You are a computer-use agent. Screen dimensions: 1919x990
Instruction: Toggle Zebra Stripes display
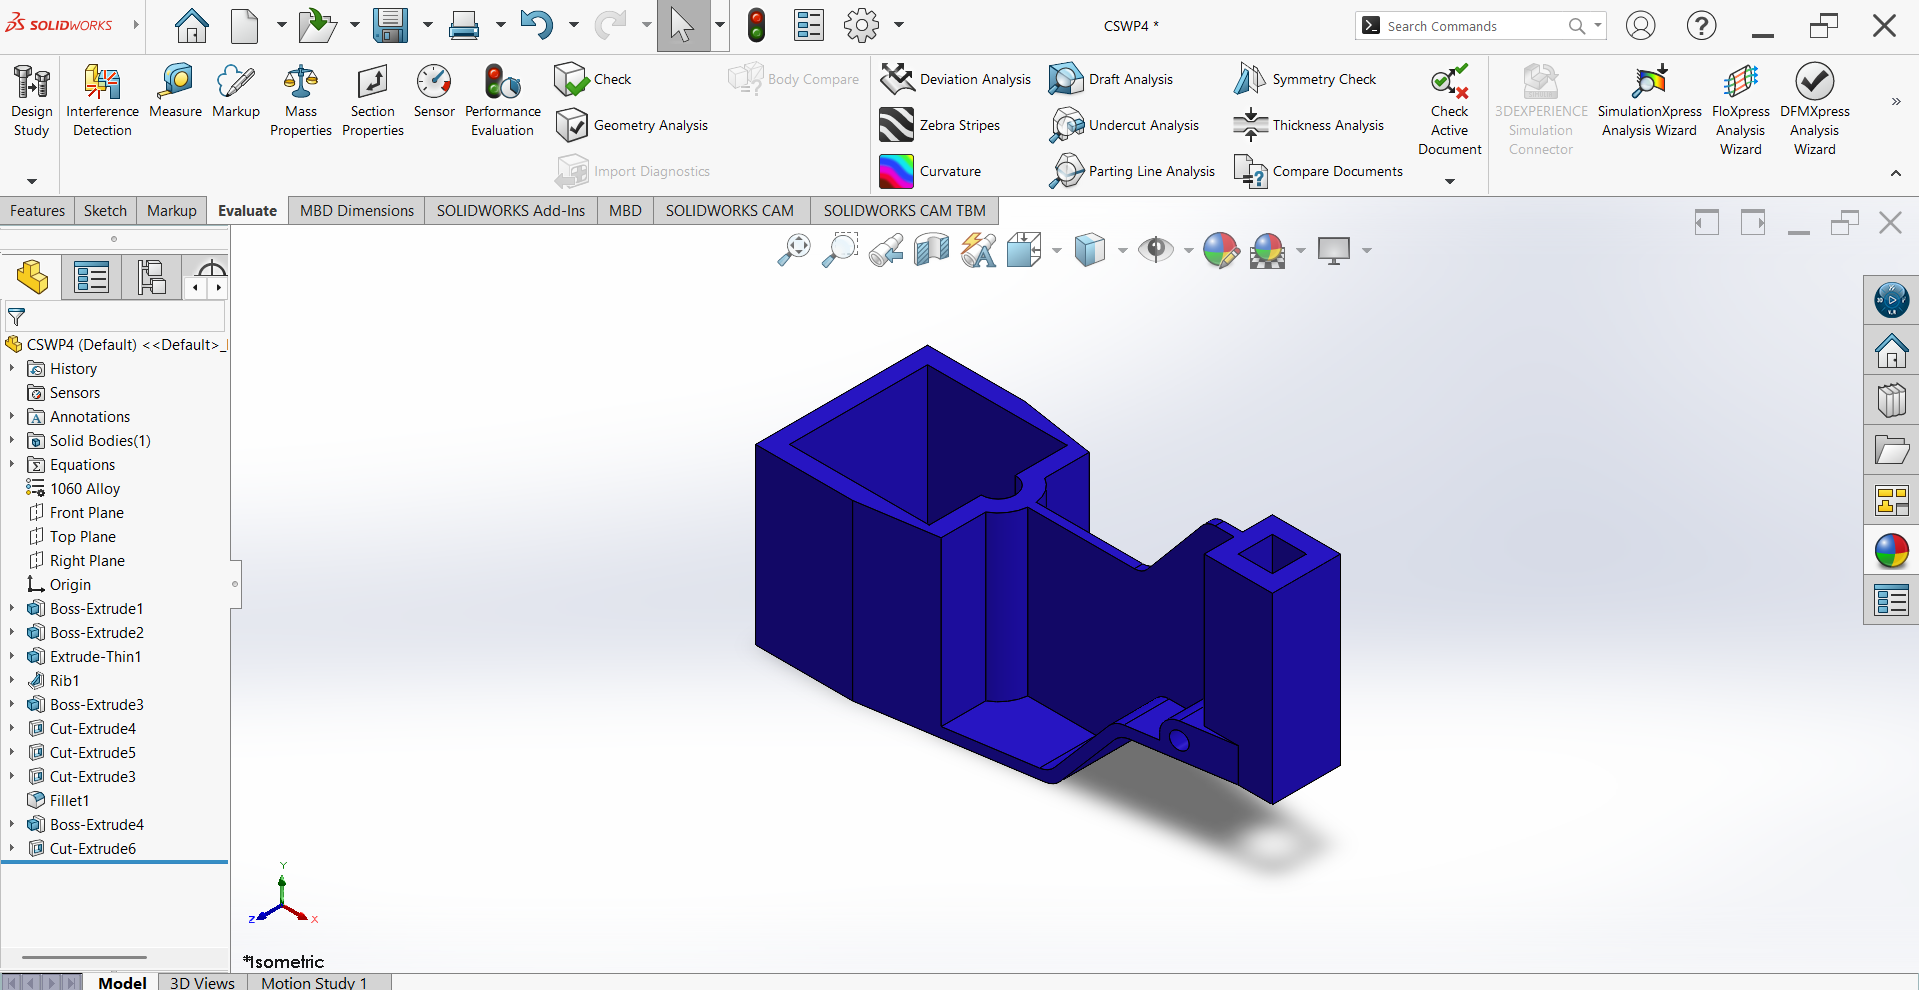click(x=940, y=125)
